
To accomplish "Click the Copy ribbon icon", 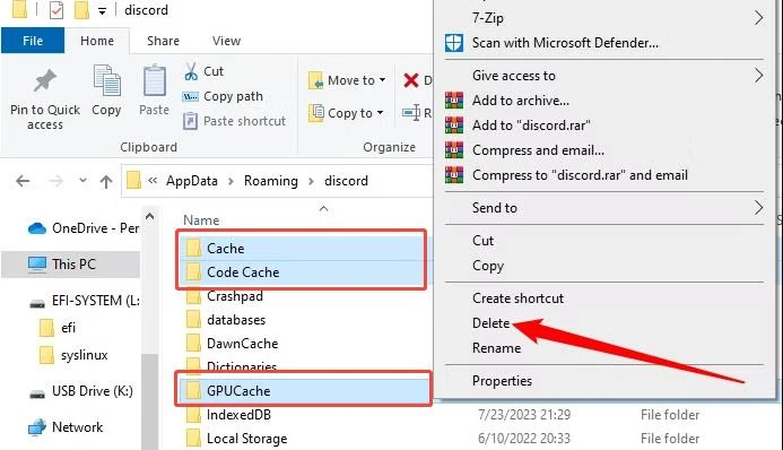I will coord(106,81).
